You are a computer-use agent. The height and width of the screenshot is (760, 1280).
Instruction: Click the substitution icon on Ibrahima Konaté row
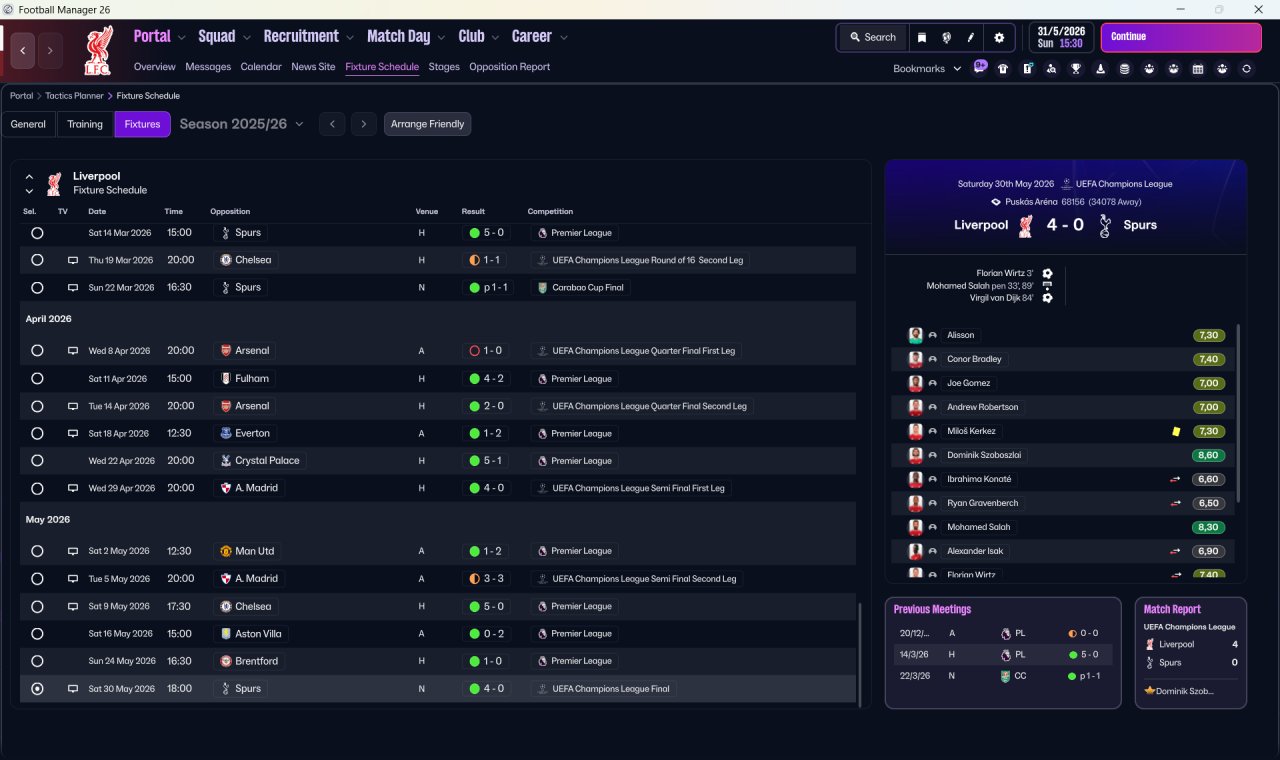click(x=1176, y=479)
